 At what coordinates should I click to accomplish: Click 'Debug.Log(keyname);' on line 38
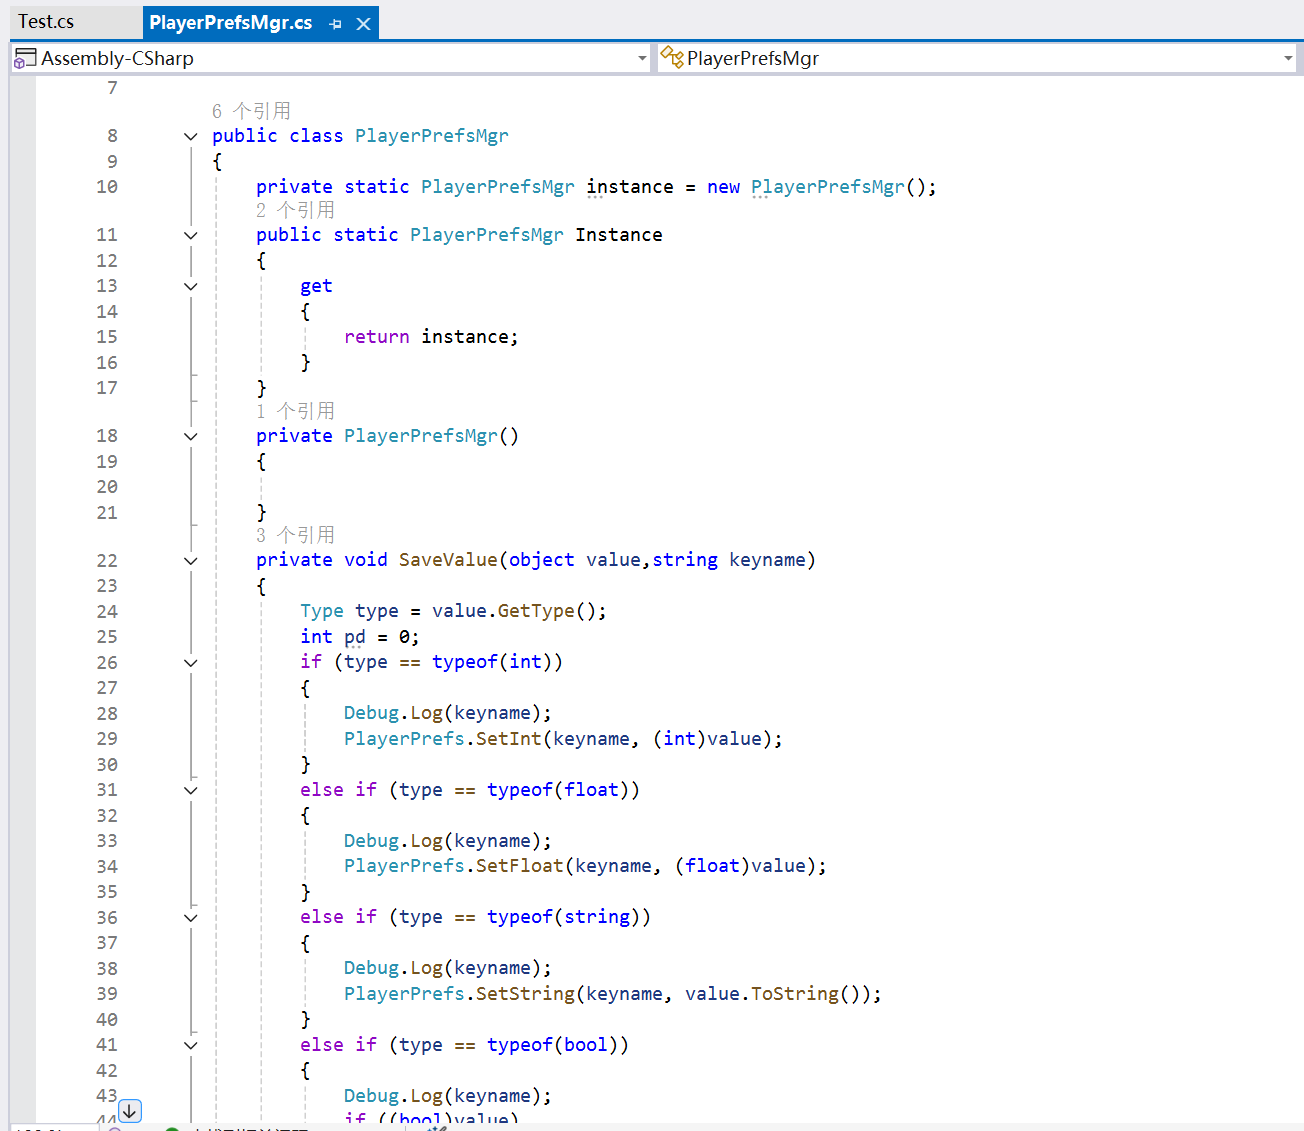[448, 968]
